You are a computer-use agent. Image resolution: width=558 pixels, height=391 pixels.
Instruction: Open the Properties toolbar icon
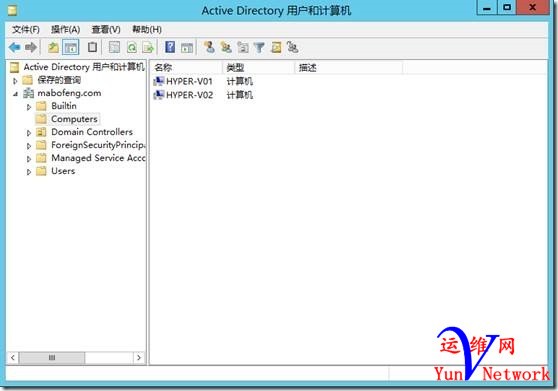tap(114, 47)
